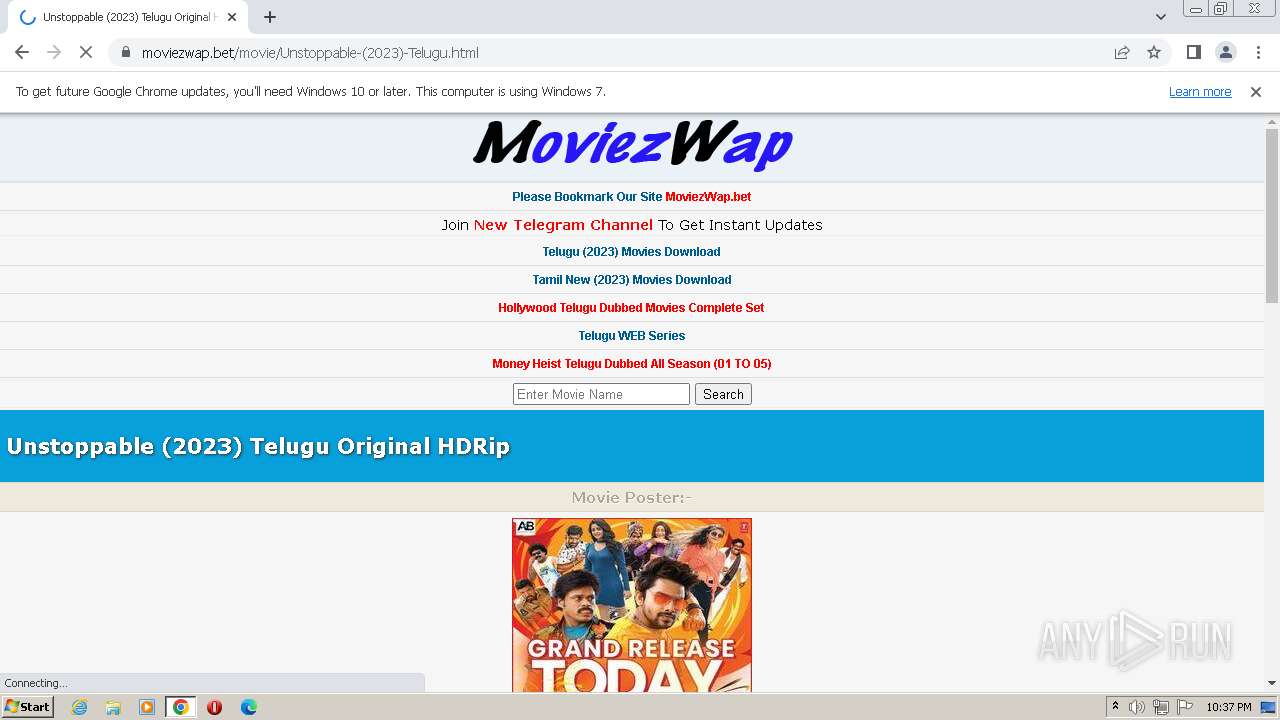Click the Unstoppable (2023) Telugu Original HDRip heading
Viewport: 1280px width, 720px height.
258,446
